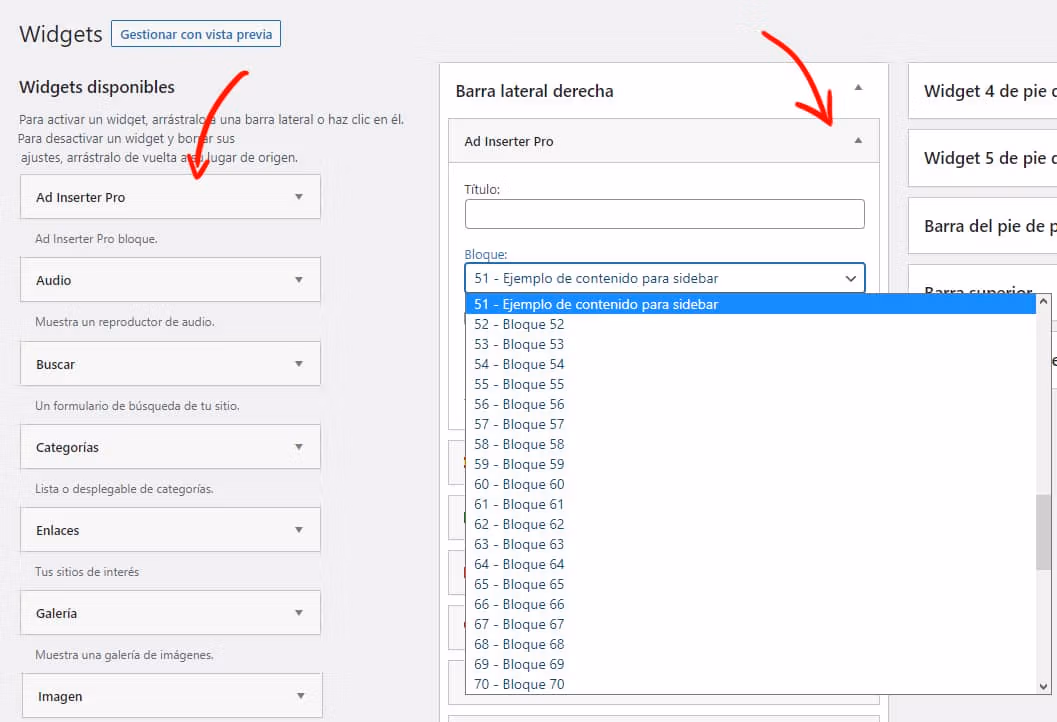Select option 55 - Bloque 55

(750, 384)
